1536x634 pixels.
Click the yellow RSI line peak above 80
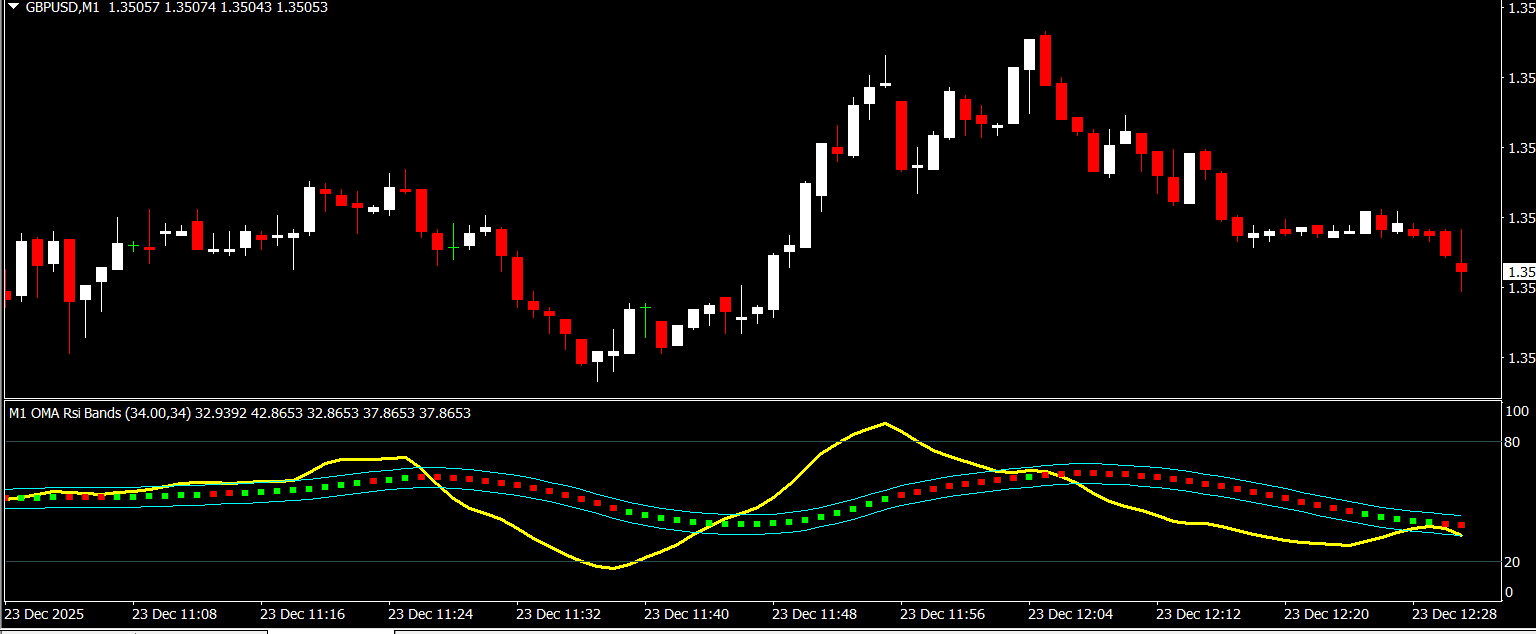[884, 424]
